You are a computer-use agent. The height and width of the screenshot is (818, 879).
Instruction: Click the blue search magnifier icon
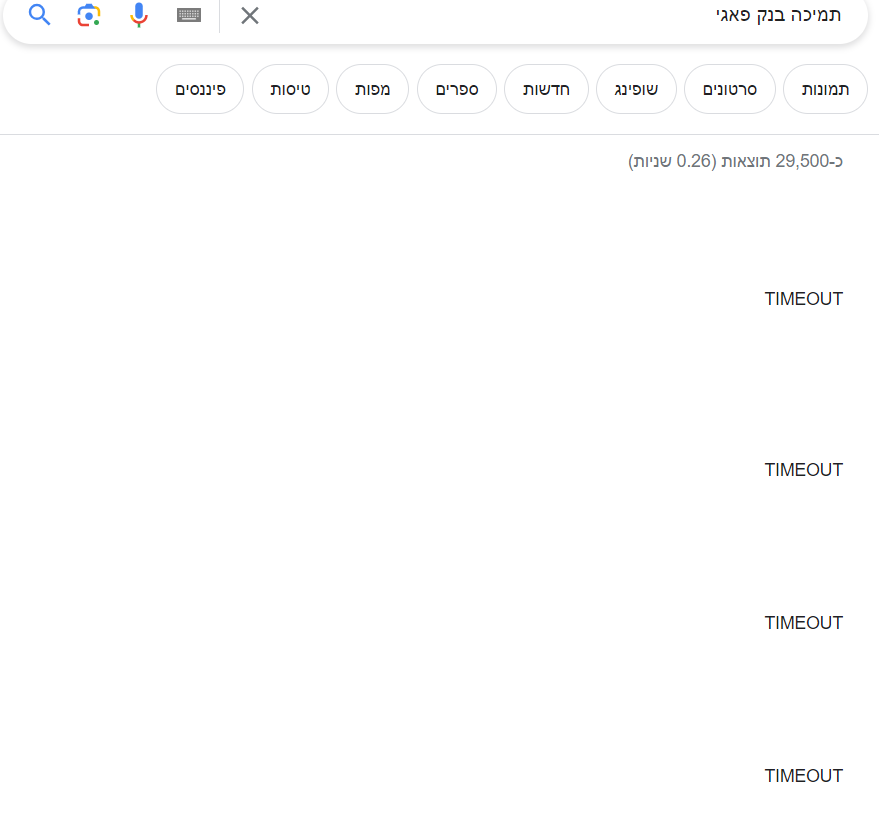point(39,15)
